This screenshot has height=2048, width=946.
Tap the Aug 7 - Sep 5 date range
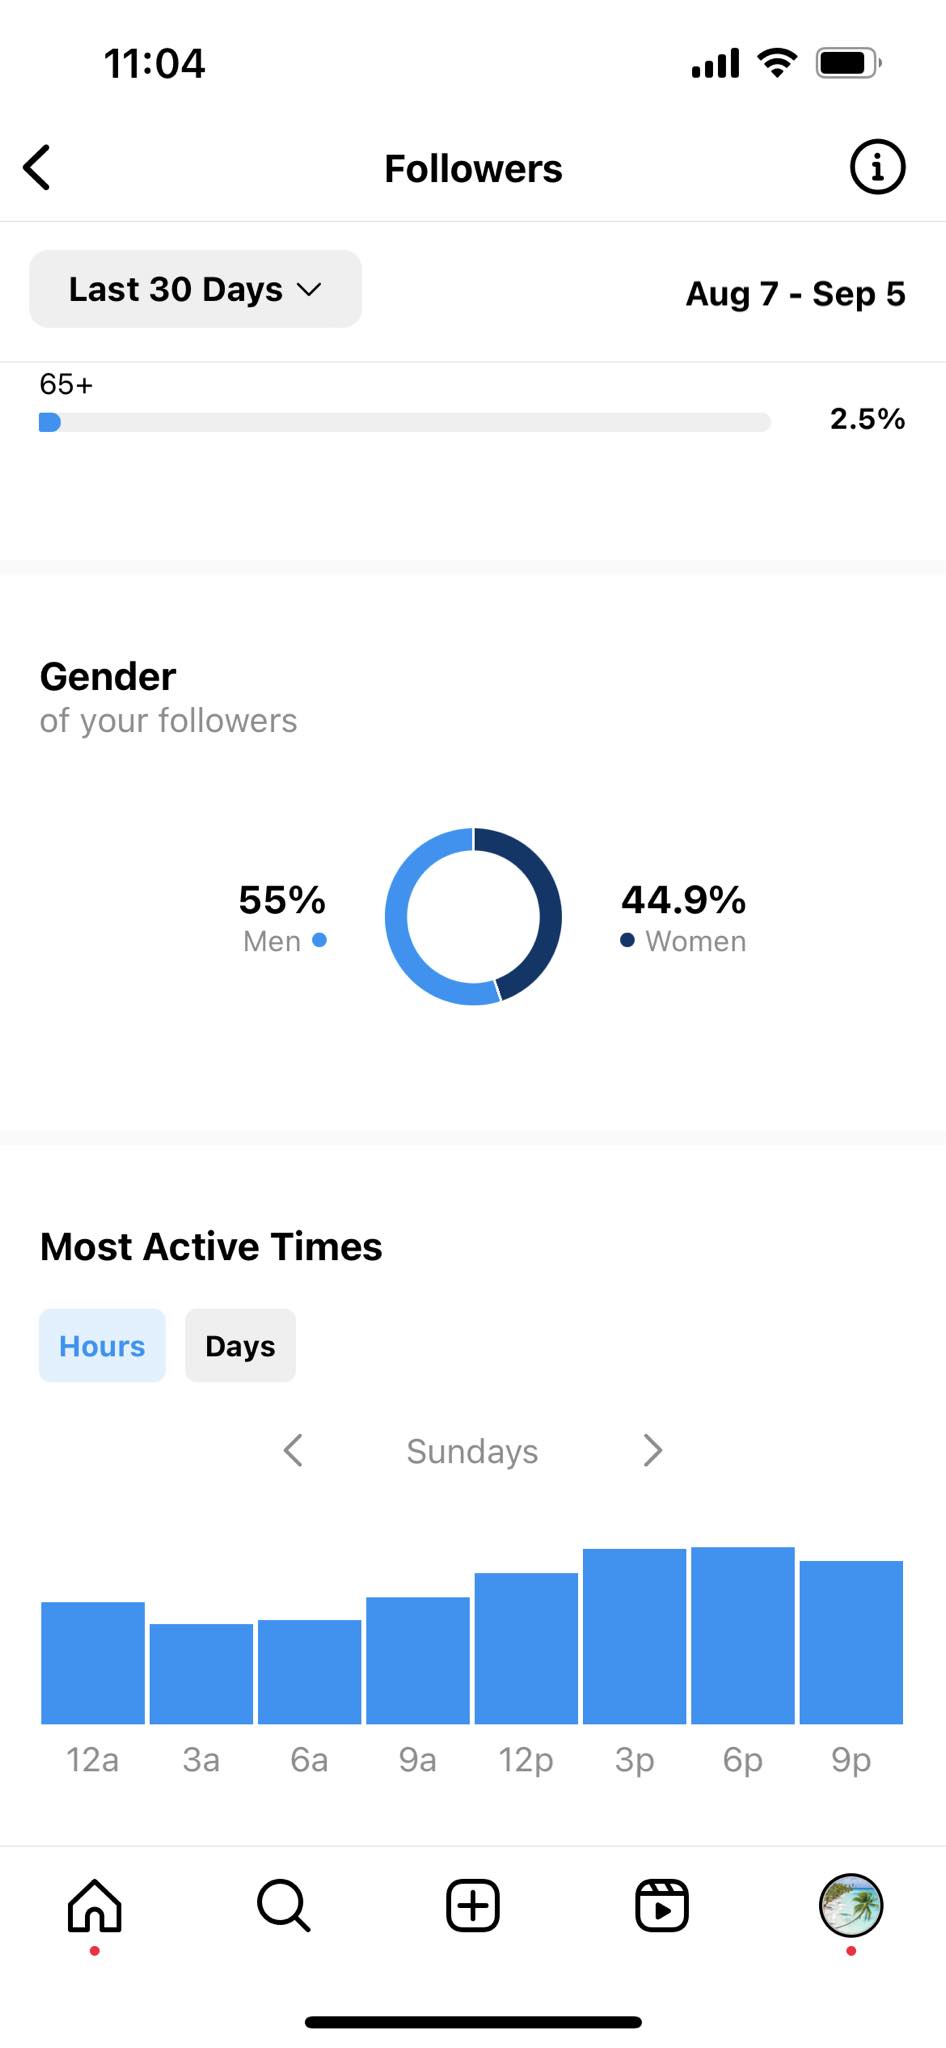[795, 294]
